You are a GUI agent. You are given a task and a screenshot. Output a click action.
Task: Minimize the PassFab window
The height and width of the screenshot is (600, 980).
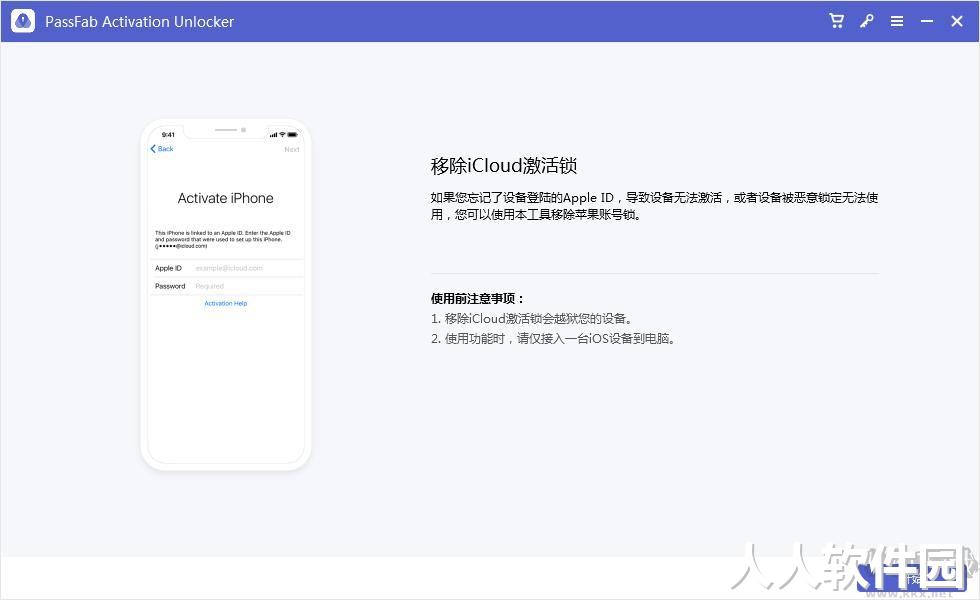tap(927, 21)
